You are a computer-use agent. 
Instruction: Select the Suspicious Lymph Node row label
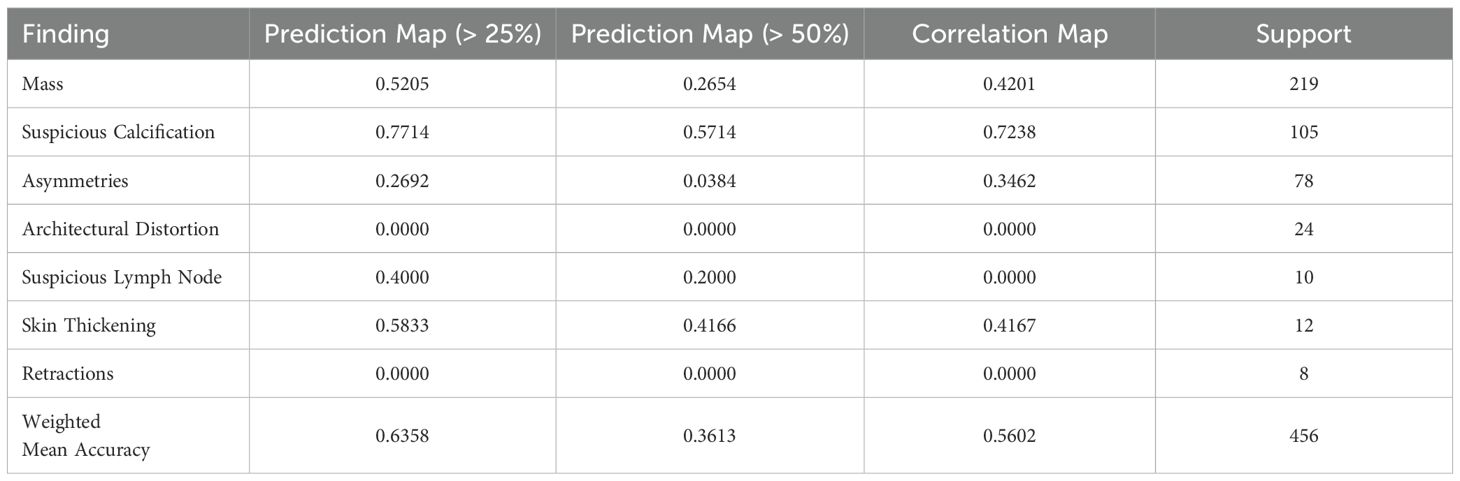point(121,277)
